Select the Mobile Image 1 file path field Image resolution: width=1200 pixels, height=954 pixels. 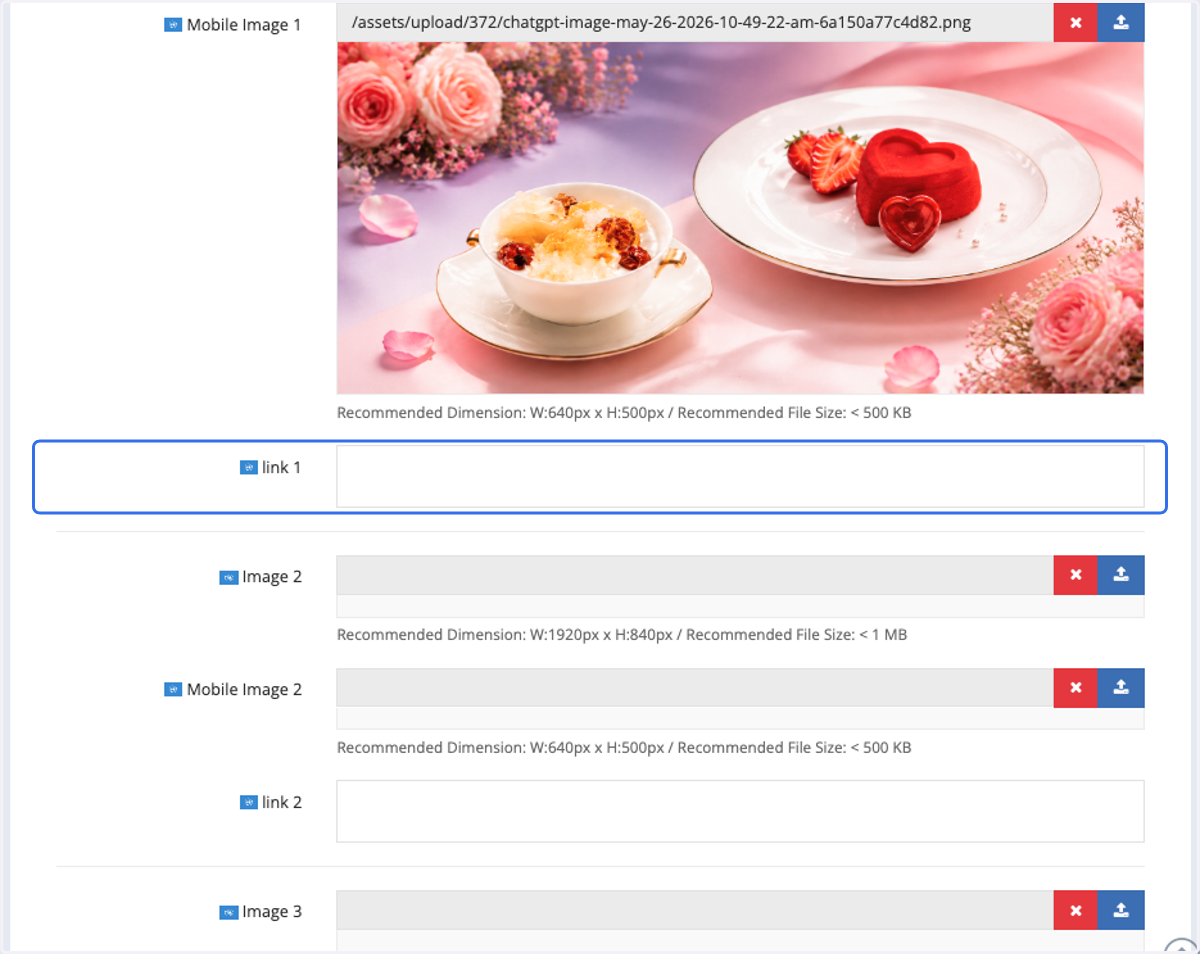[695, 22]
